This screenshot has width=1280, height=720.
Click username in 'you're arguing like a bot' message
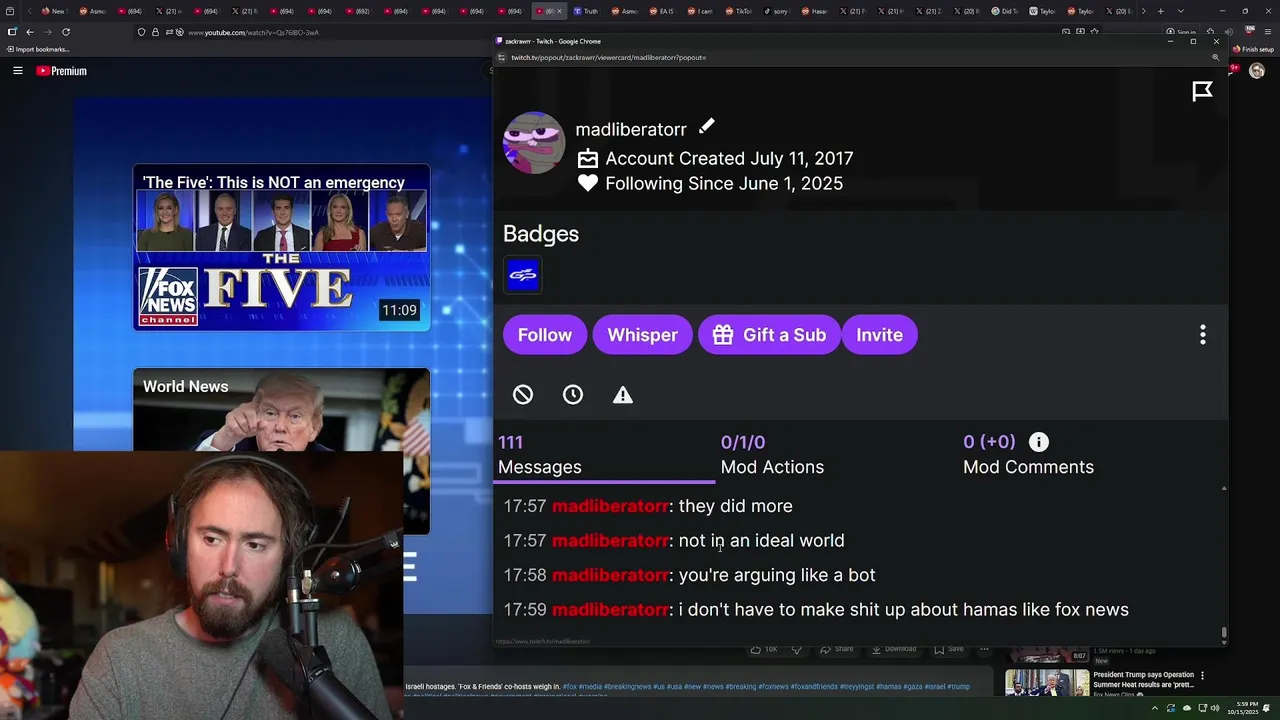click(610, 575)
